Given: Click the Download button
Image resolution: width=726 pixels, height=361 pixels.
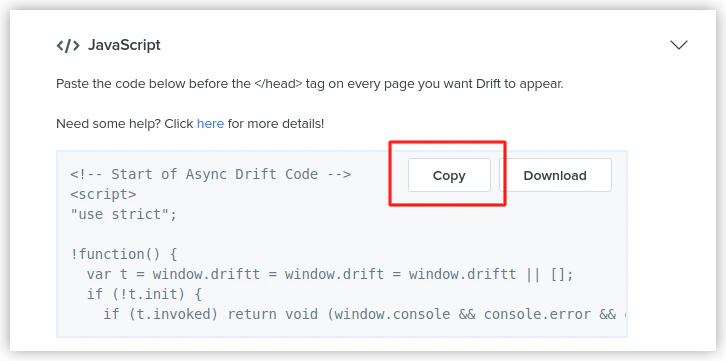Looking at the screenshot, I should pyautogui.click(x=555, y=175).
